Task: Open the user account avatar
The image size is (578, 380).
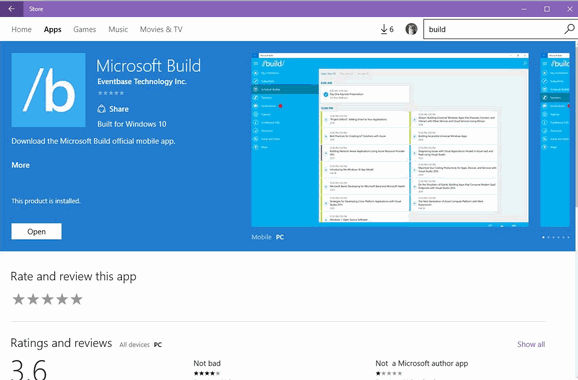Action: point(411,29)
